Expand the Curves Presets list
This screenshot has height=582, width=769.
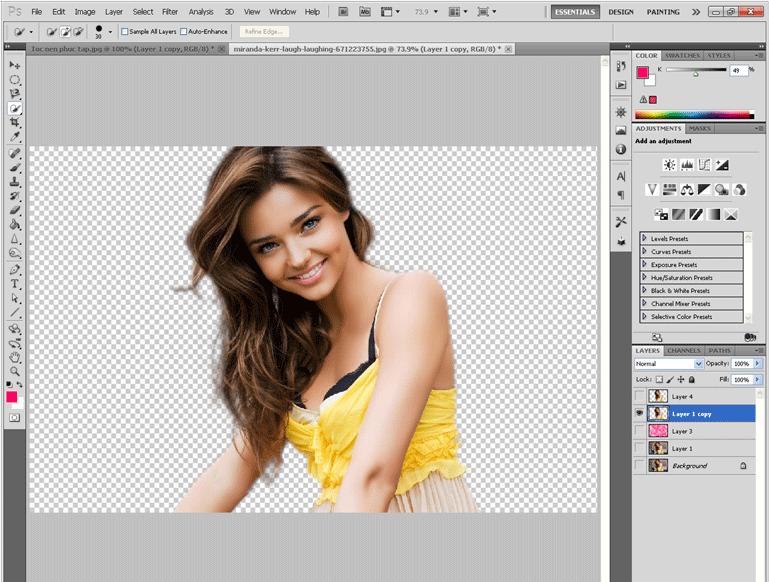[x=644, y=252]
